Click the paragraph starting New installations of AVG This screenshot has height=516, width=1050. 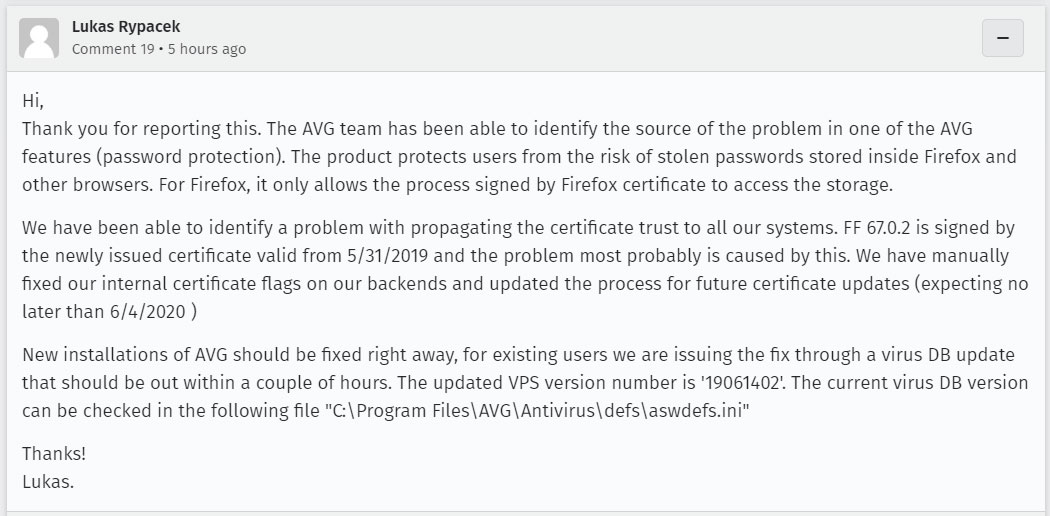[x=525, y=382]
